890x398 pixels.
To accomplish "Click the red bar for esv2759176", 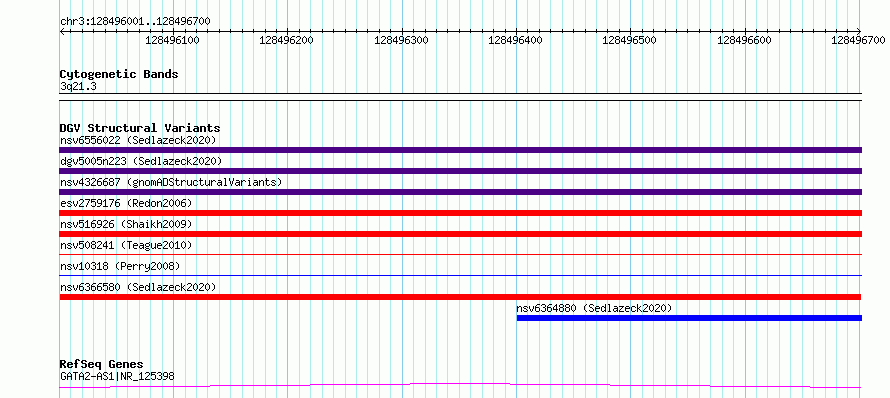I will (460, 213).
